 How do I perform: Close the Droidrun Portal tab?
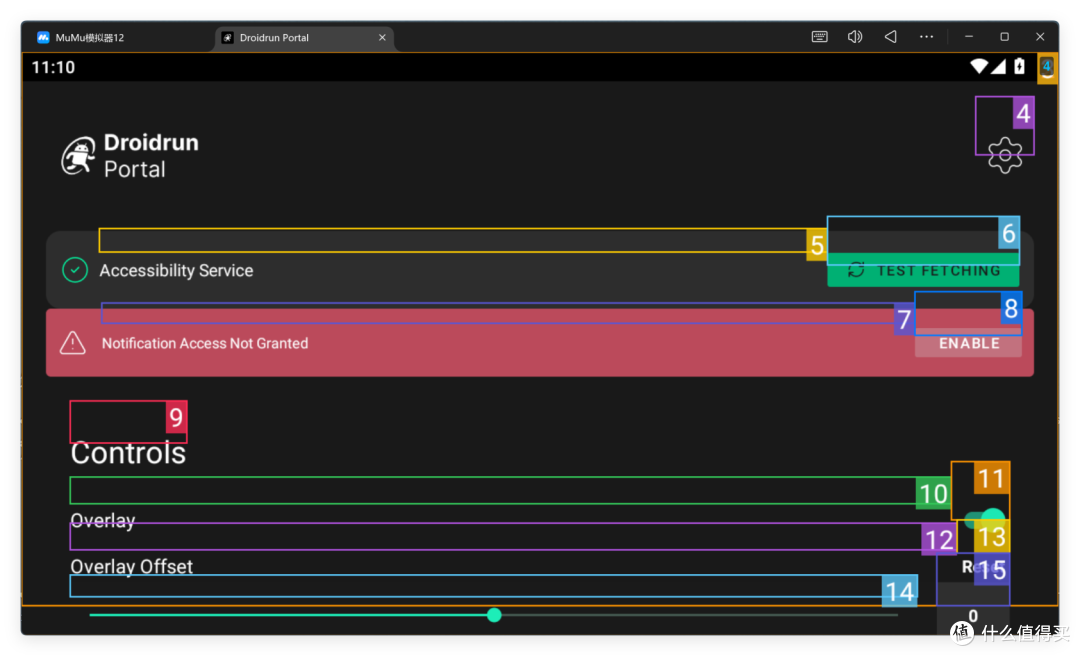click(x=382, y=38)
